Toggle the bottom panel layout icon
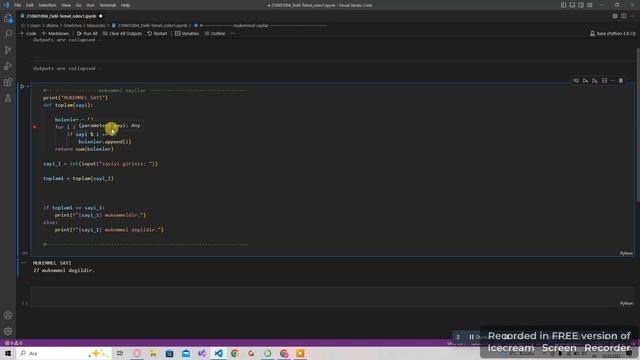This screenshot has height=360, width=640. (572, 5)
